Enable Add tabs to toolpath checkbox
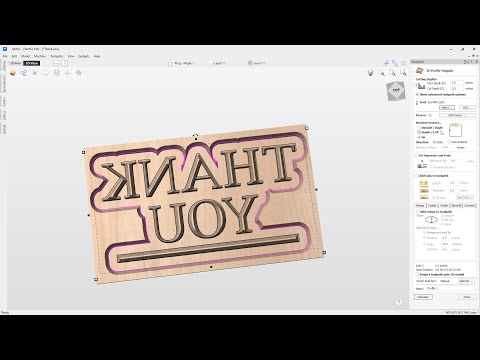Image resolution: width=480 pixels, height=360 pixels. 417,176
